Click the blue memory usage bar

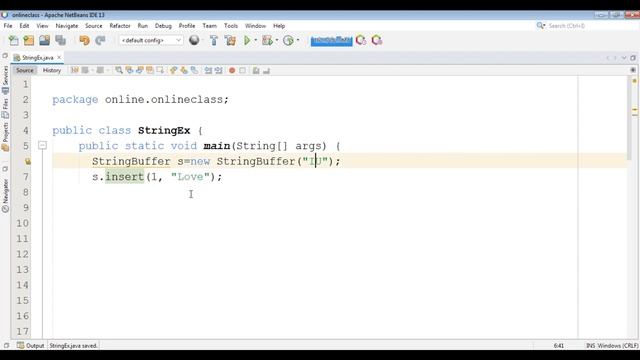pos(331,40)
